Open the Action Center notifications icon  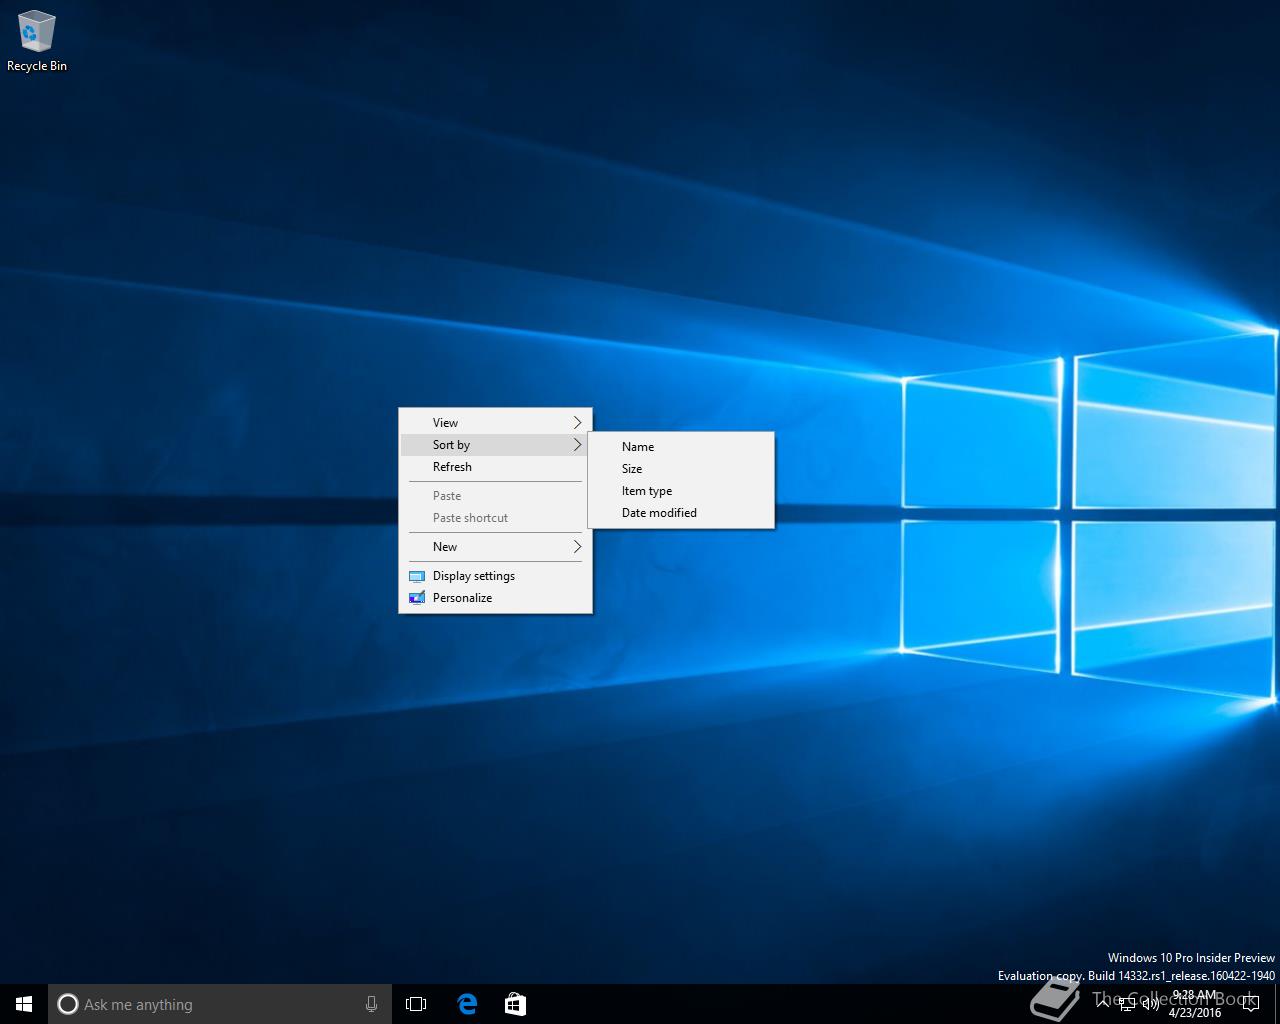1250,1004
